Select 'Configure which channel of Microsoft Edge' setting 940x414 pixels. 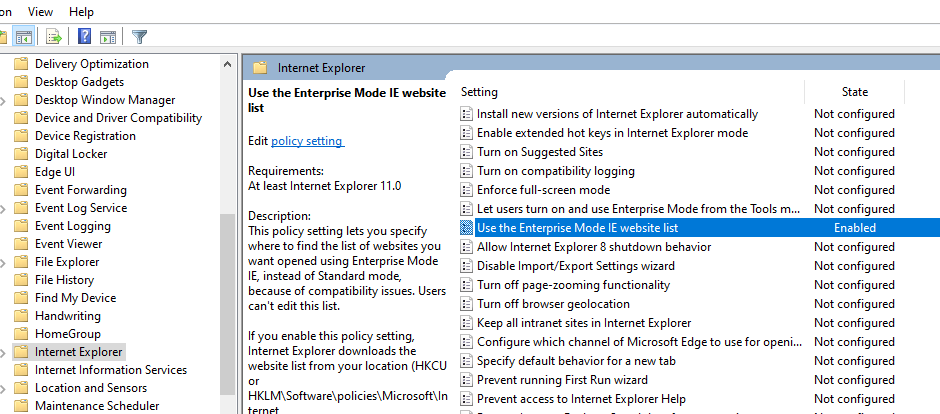pyautogui.click(x=638, y=342)
